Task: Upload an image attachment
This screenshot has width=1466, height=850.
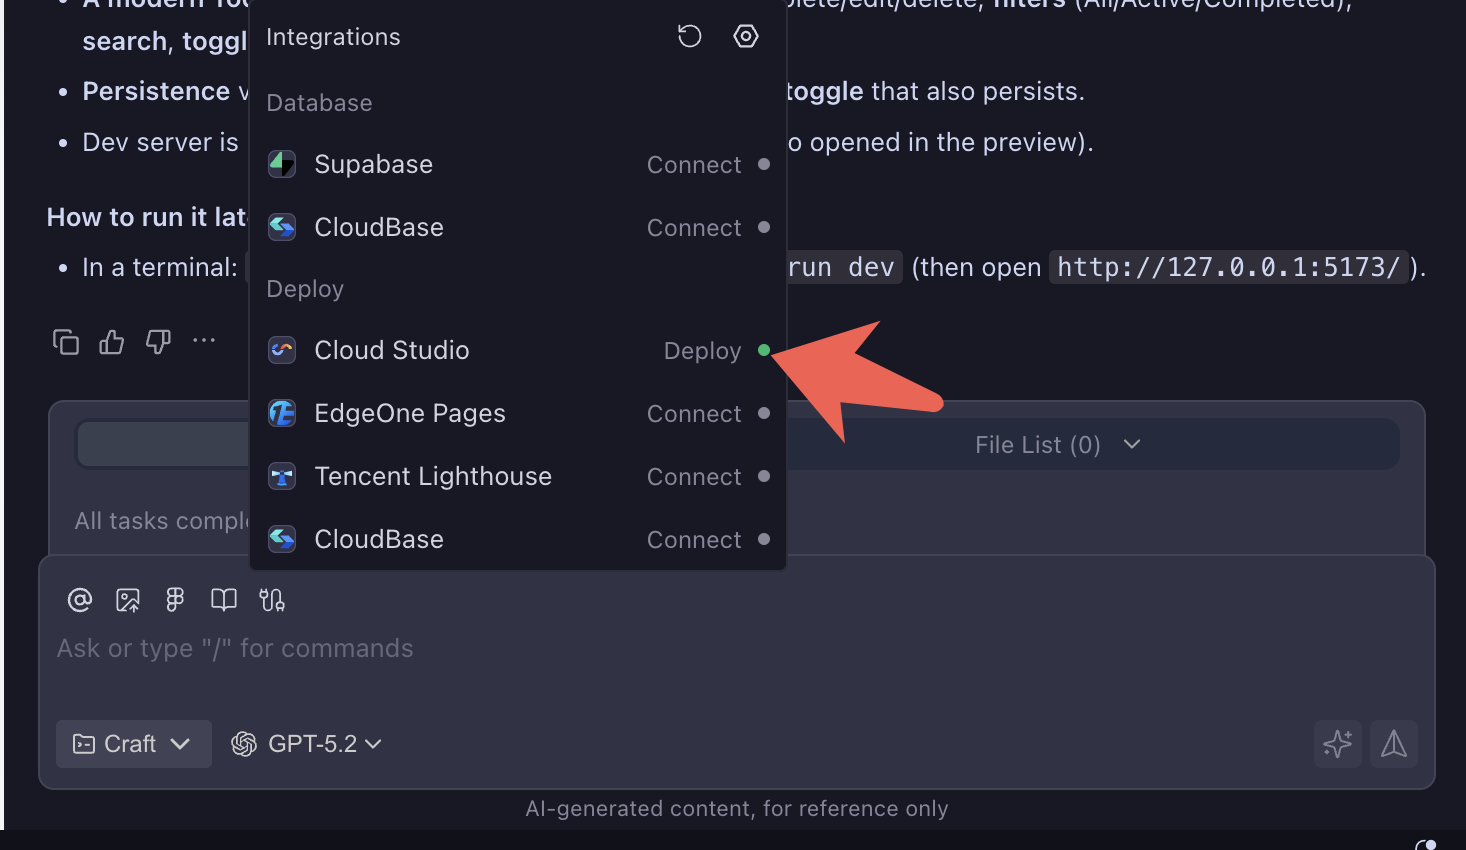Action: pos(127,600)
